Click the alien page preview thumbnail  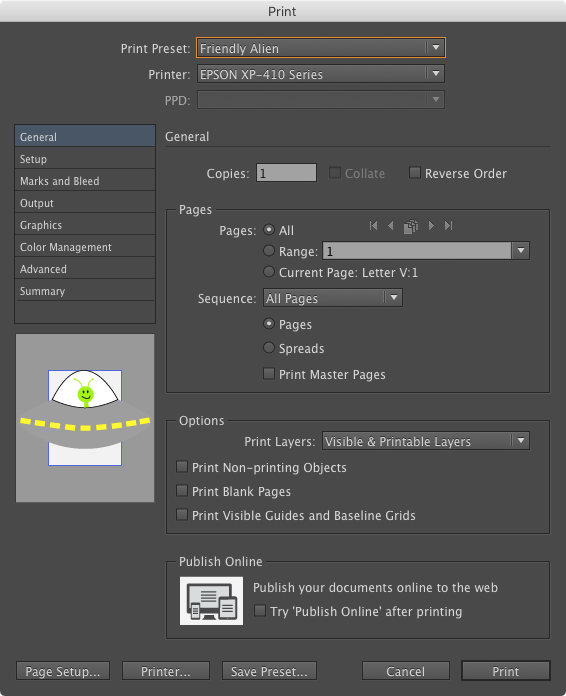pyautogui.click(x=85, y=418)
